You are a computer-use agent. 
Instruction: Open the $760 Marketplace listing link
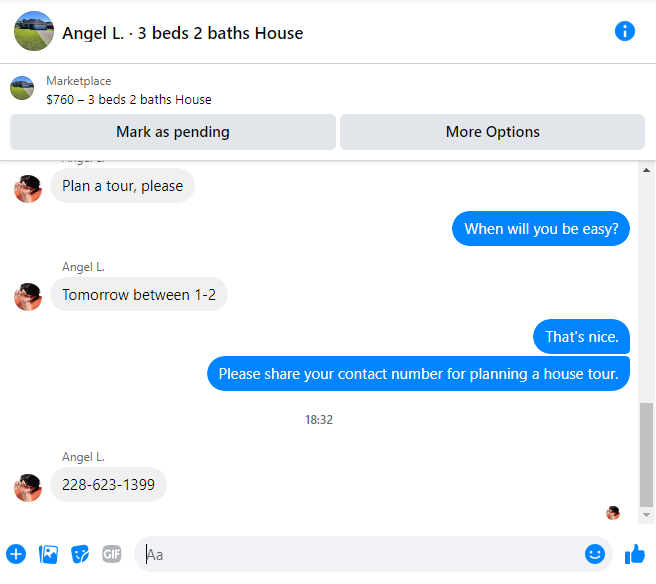coord(128,100)
